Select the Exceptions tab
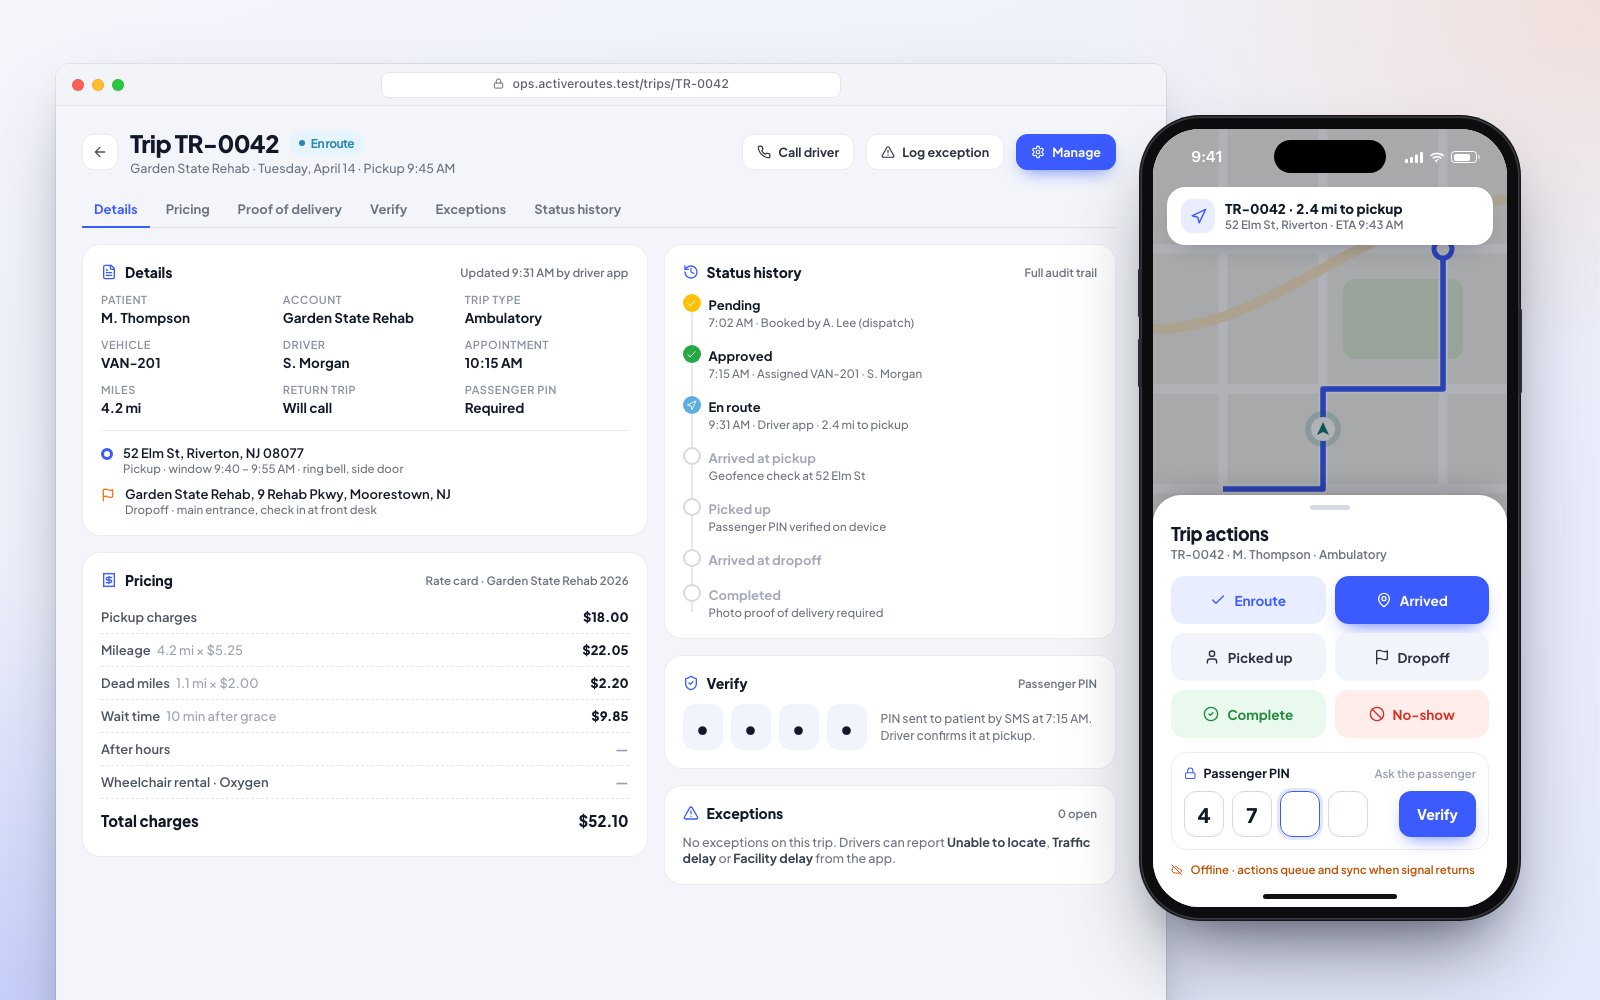1600x1000 pixels. (x=470, y=209)
